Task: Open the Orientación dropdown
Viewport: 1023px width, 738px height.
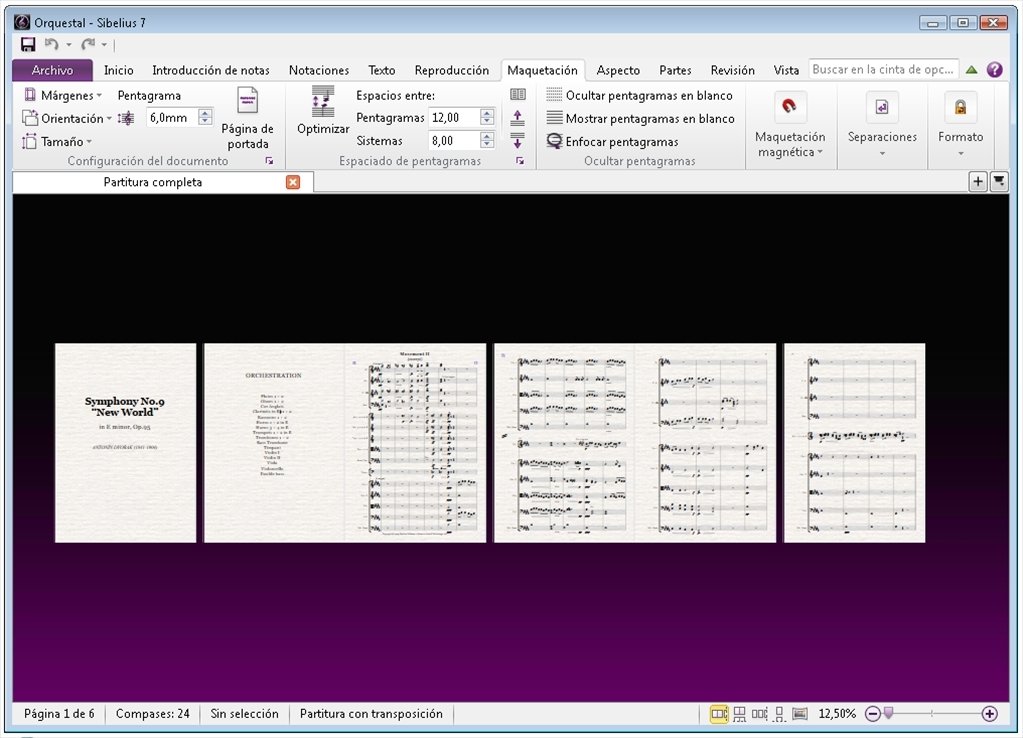Action: [67, 118]
